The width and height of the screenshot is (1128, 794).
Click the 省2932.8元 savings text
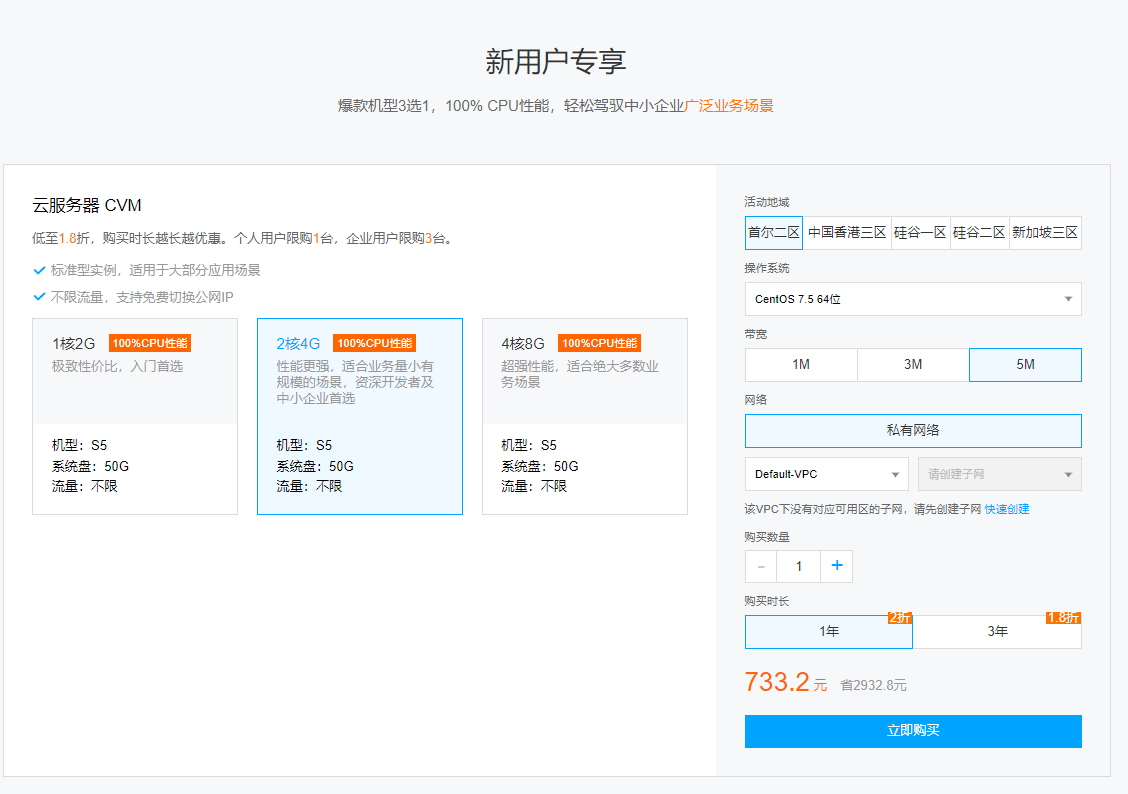pyautogui.click(x=873, y=685)
